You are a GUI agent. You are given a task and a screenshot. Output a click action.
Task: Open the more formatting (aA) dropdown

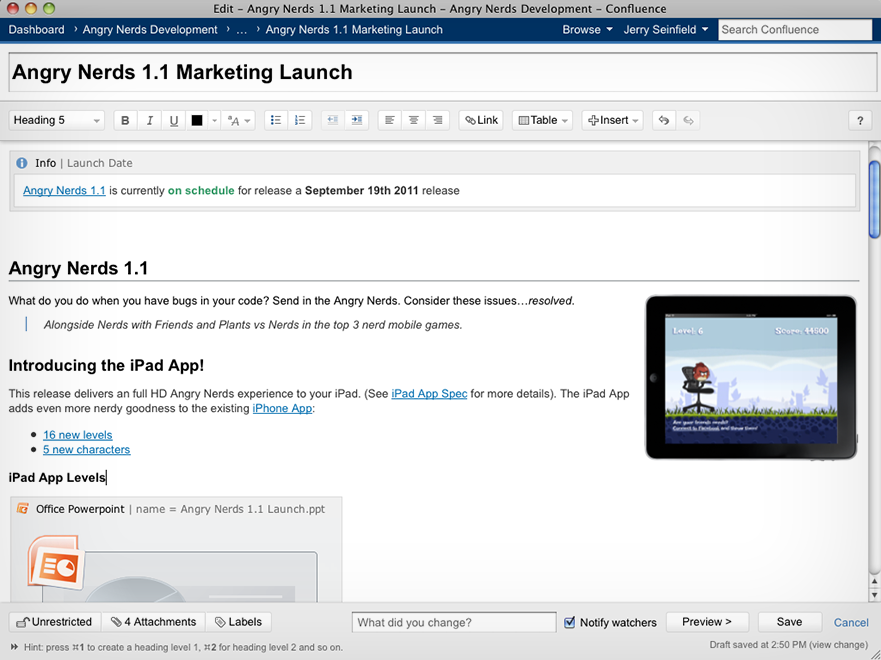[238, 120]
